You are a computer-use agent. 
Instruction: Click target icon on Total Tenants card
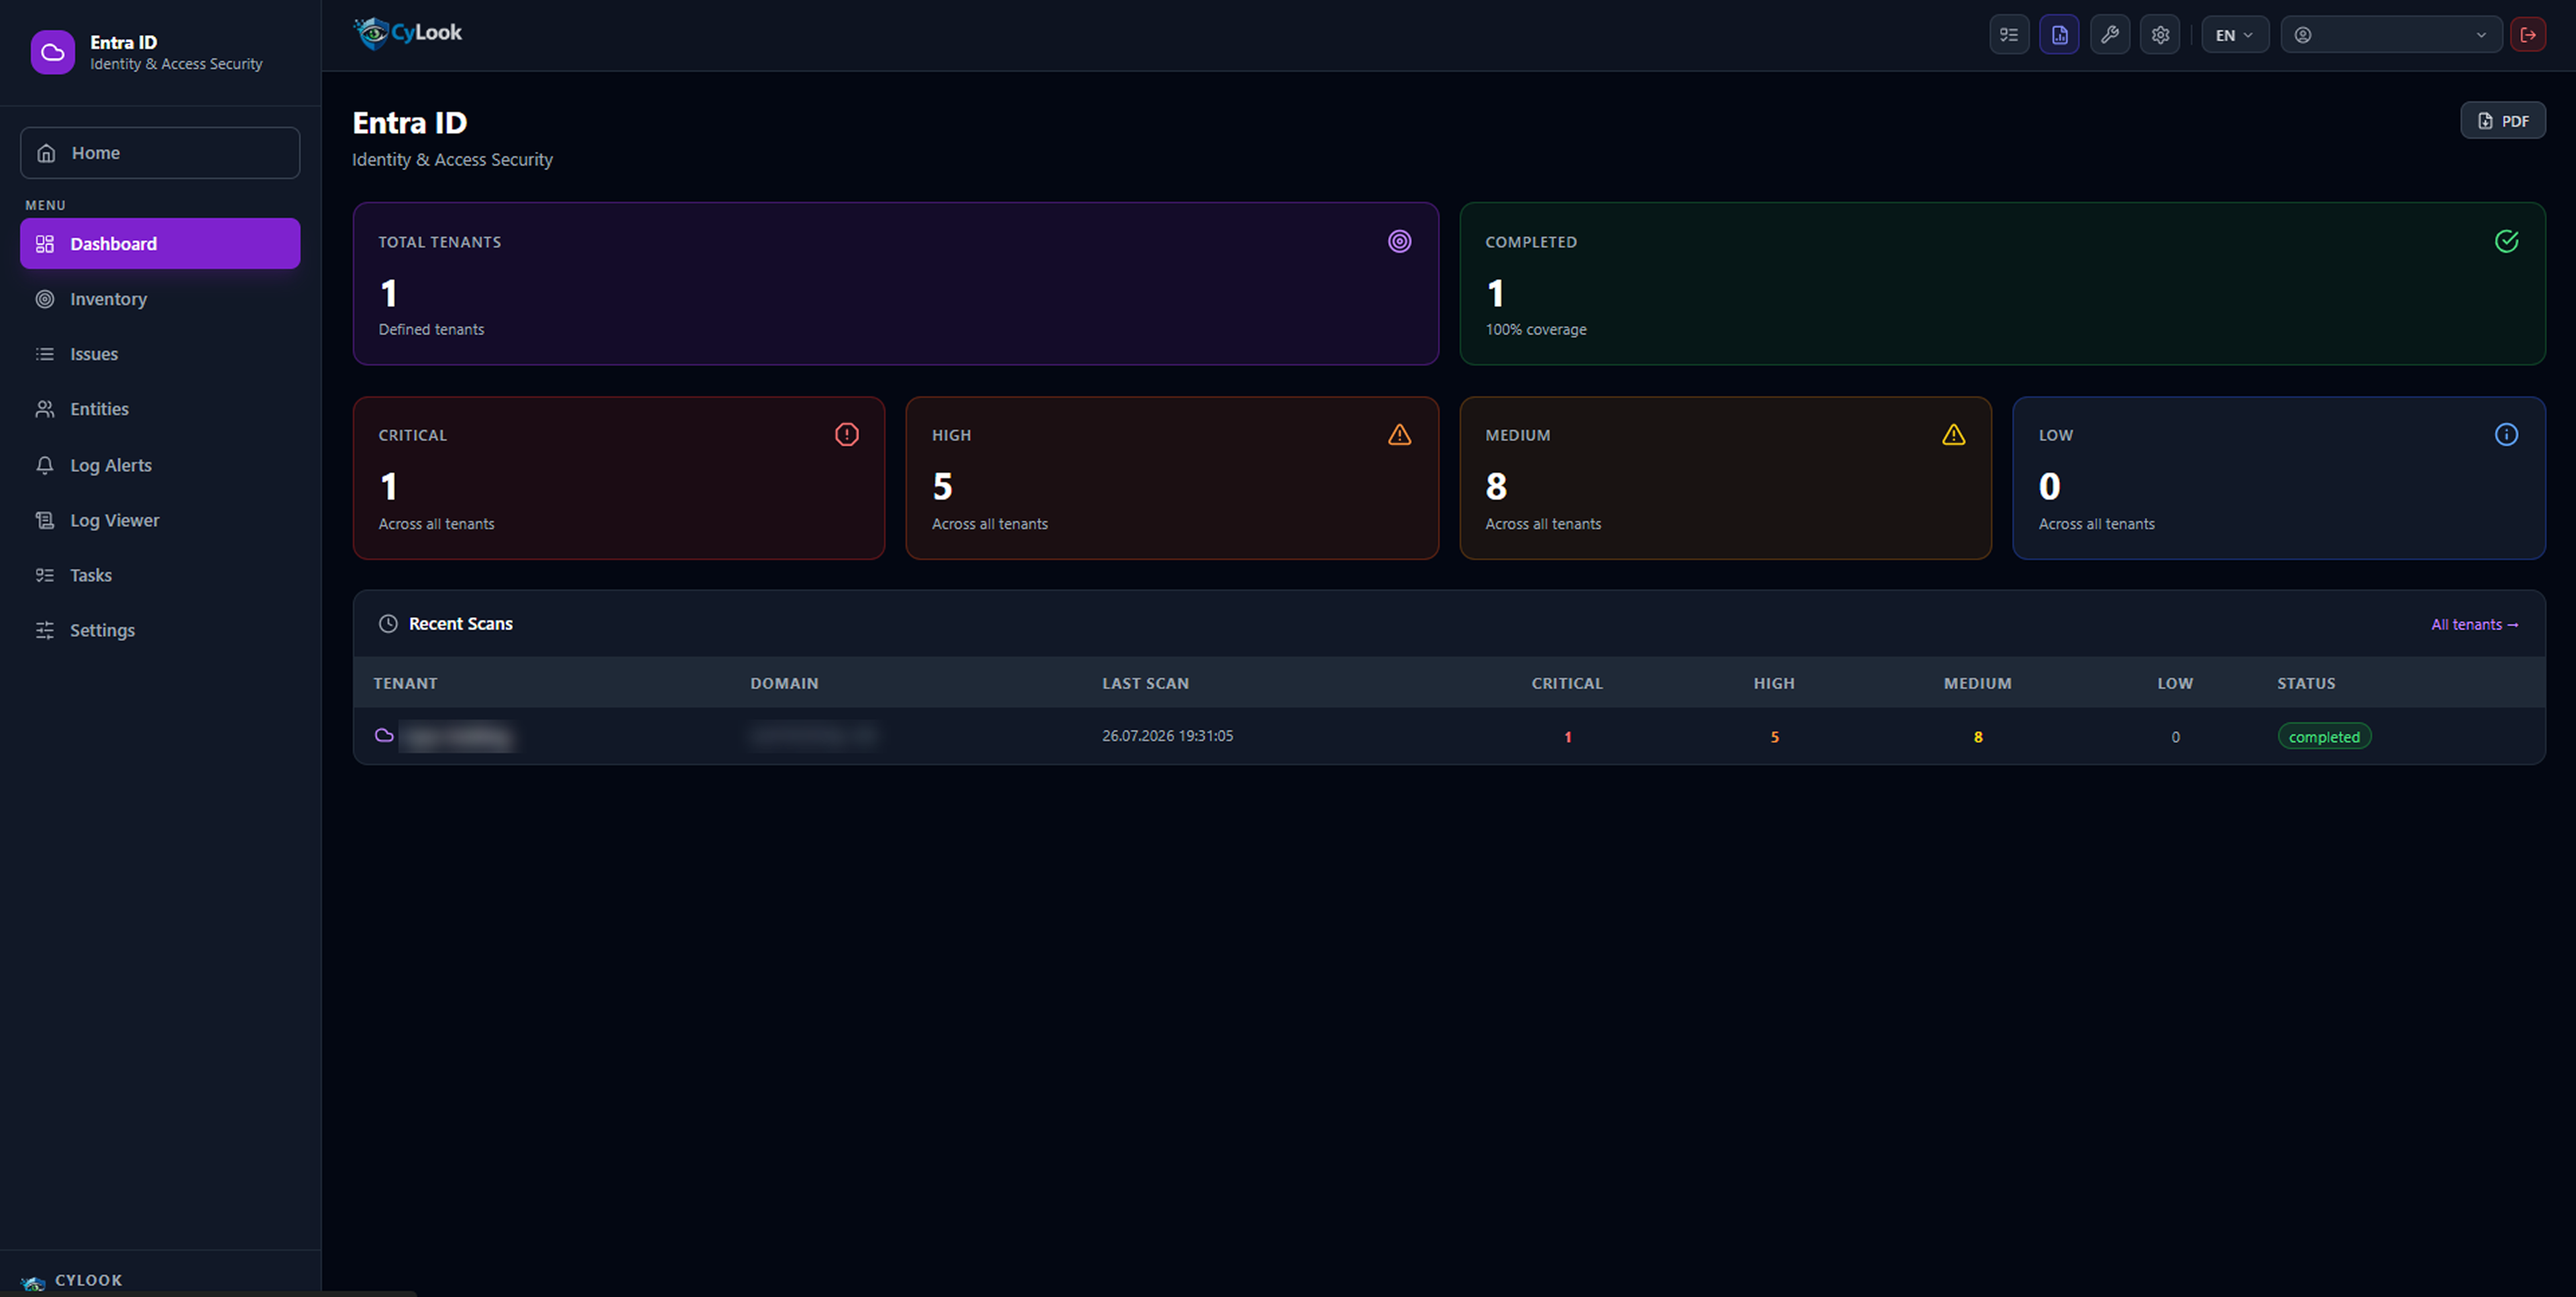1399,241
